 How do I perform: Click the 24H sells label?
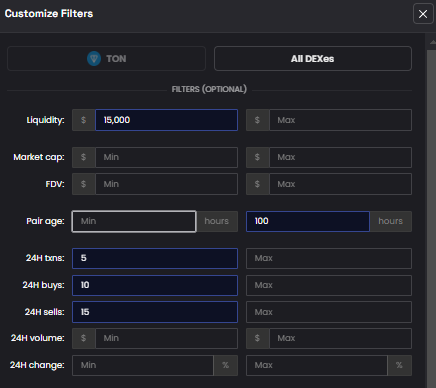pos(44,312)
